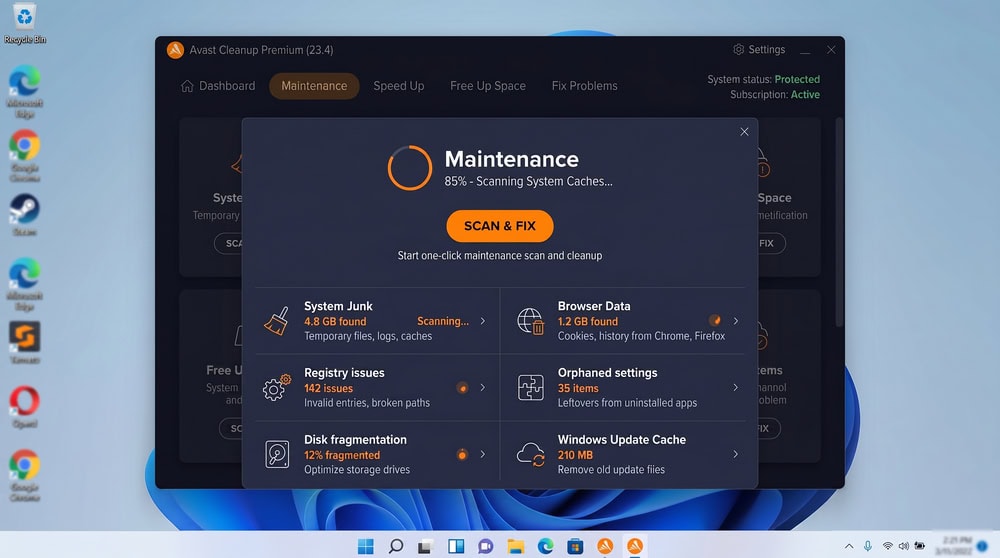Expand the Disk fragmentation chevron
Viewport: 1000px width, 558px height.
click(483, 454)
